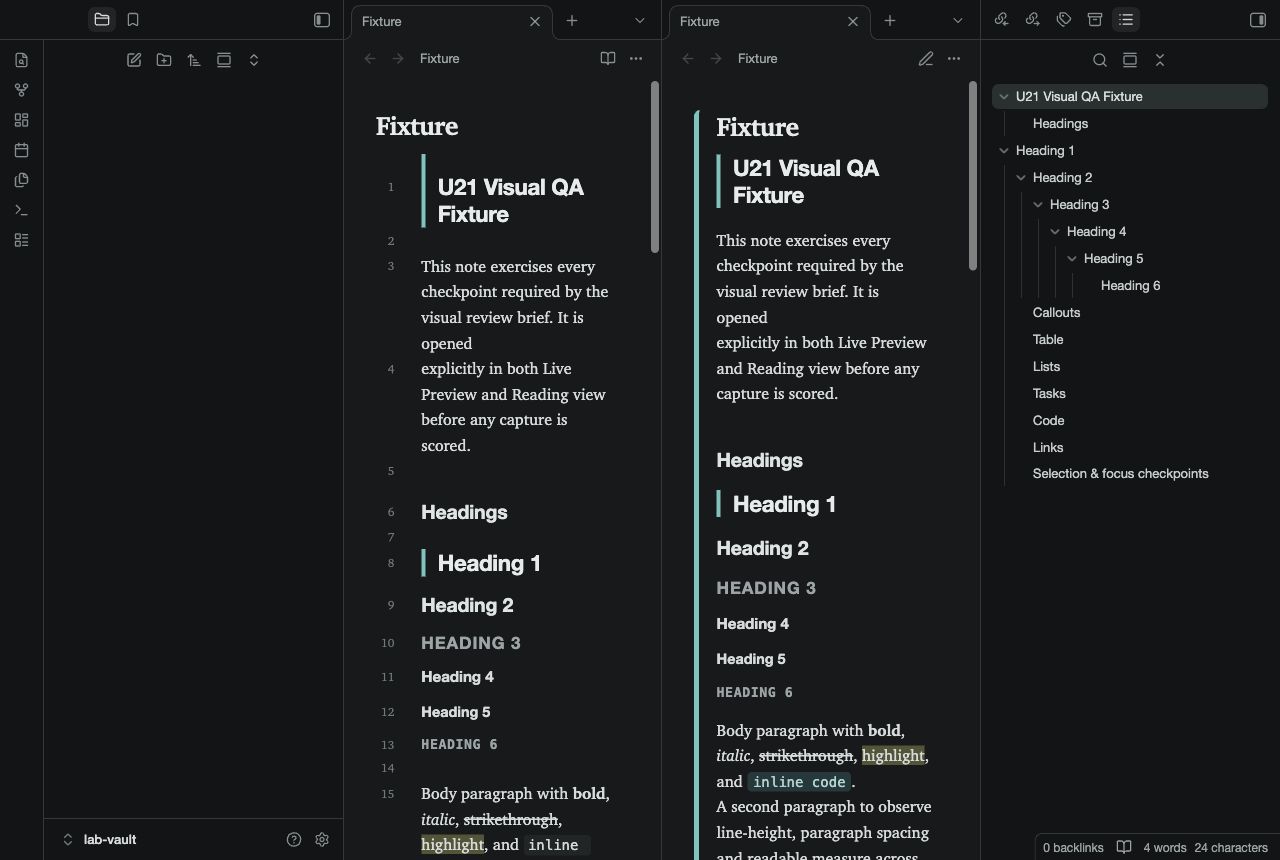Close the right Fixture tab
This screenshot has height=860, width=1280.
coord(853,21)
